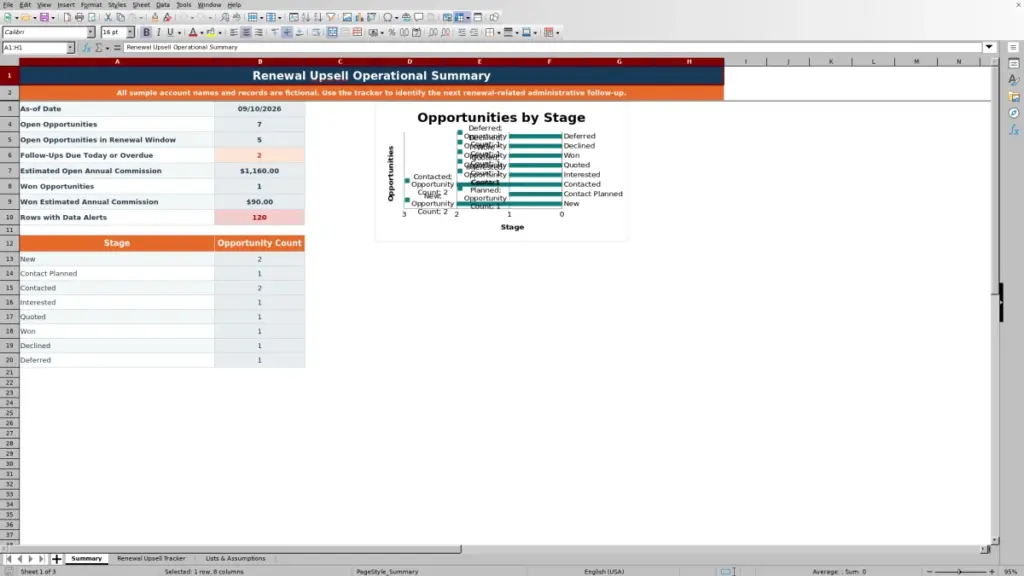Screen dimensions: 1024x576
Task: Toggle Align Bottom vertical alignment
Action: 300,32
